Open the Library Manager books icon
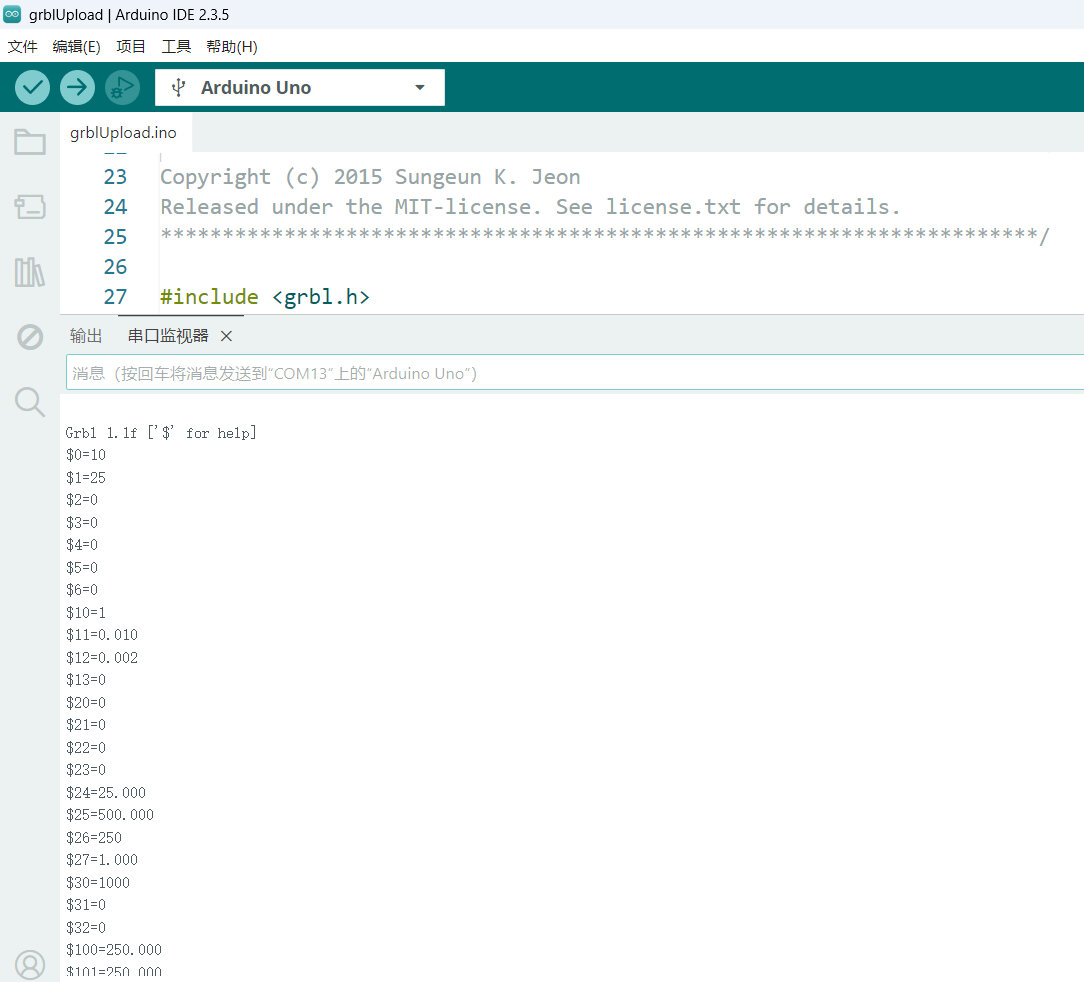This screenshot has width=1084, height=982. 30,272
